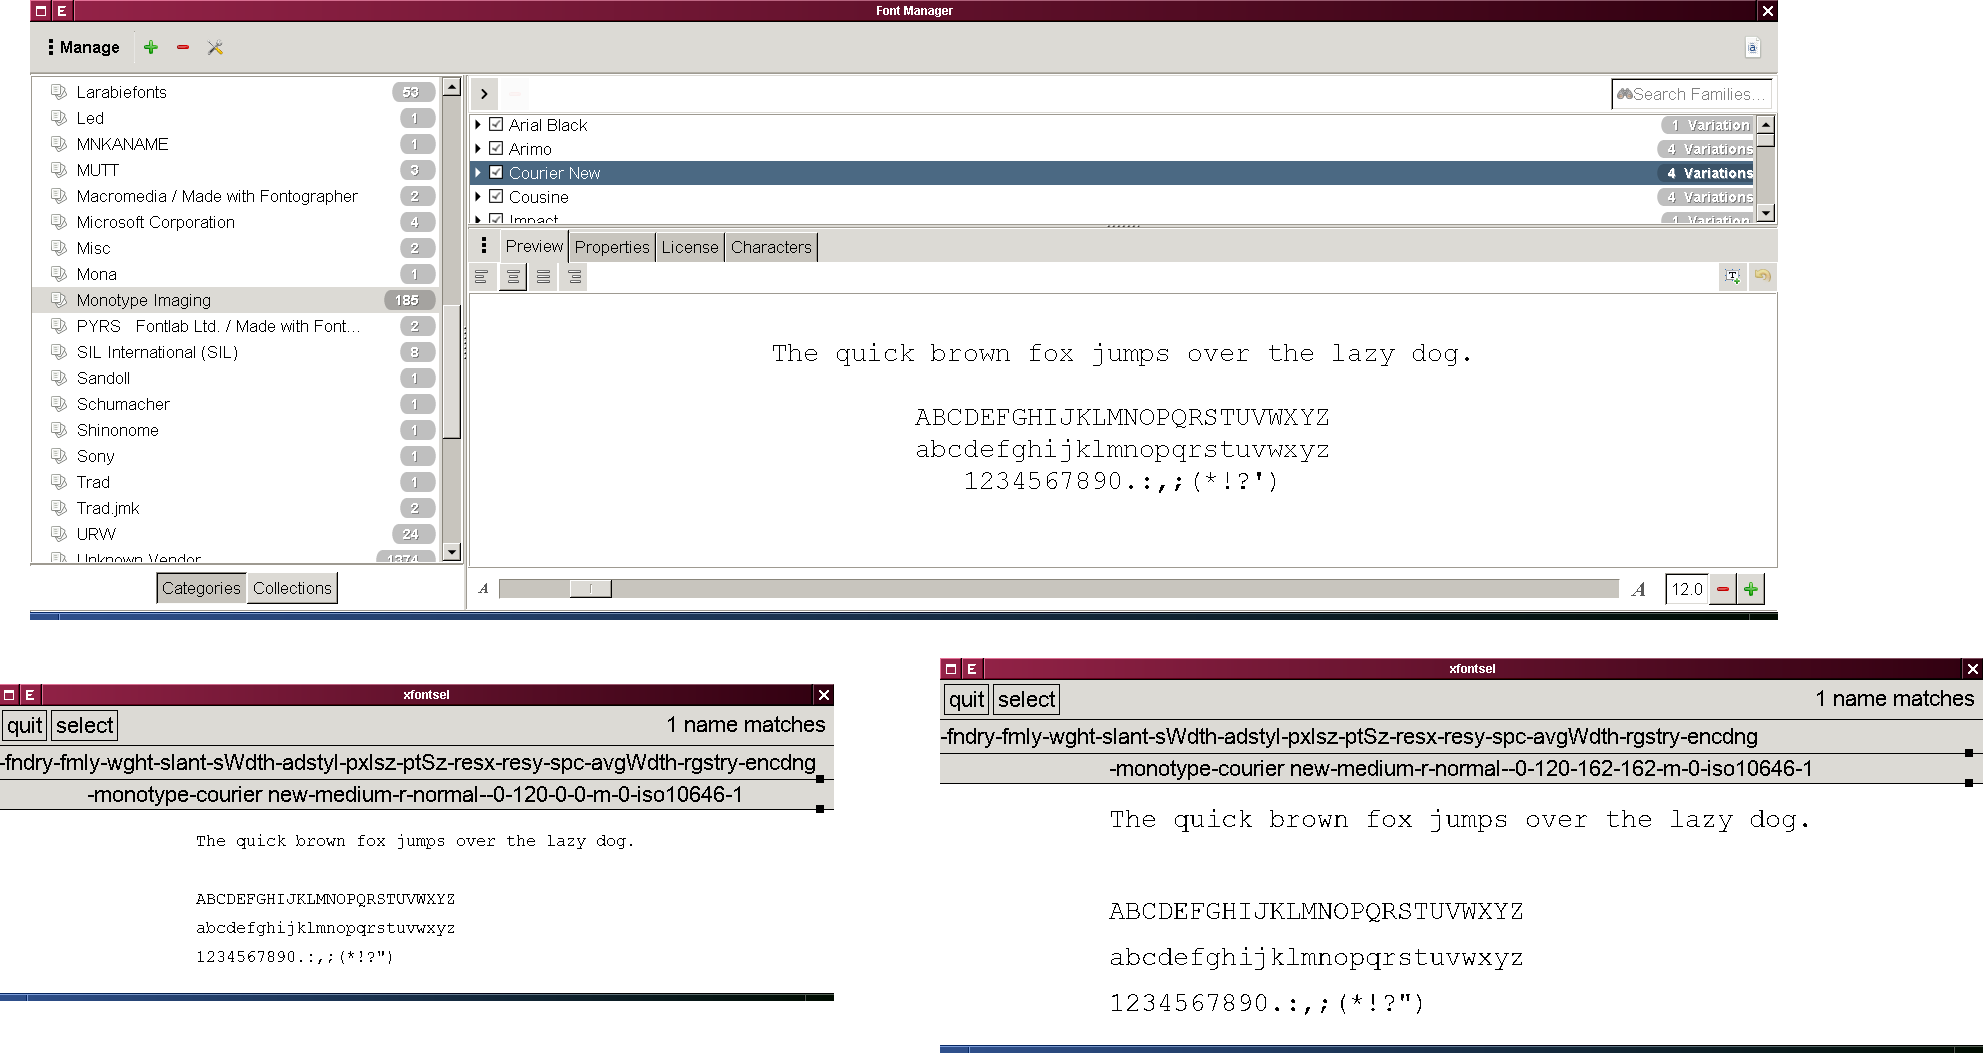The height and width of the screenshot is (1053, 1985).
Task: Select the MNKANAME category
Action: tap(235, 144)
